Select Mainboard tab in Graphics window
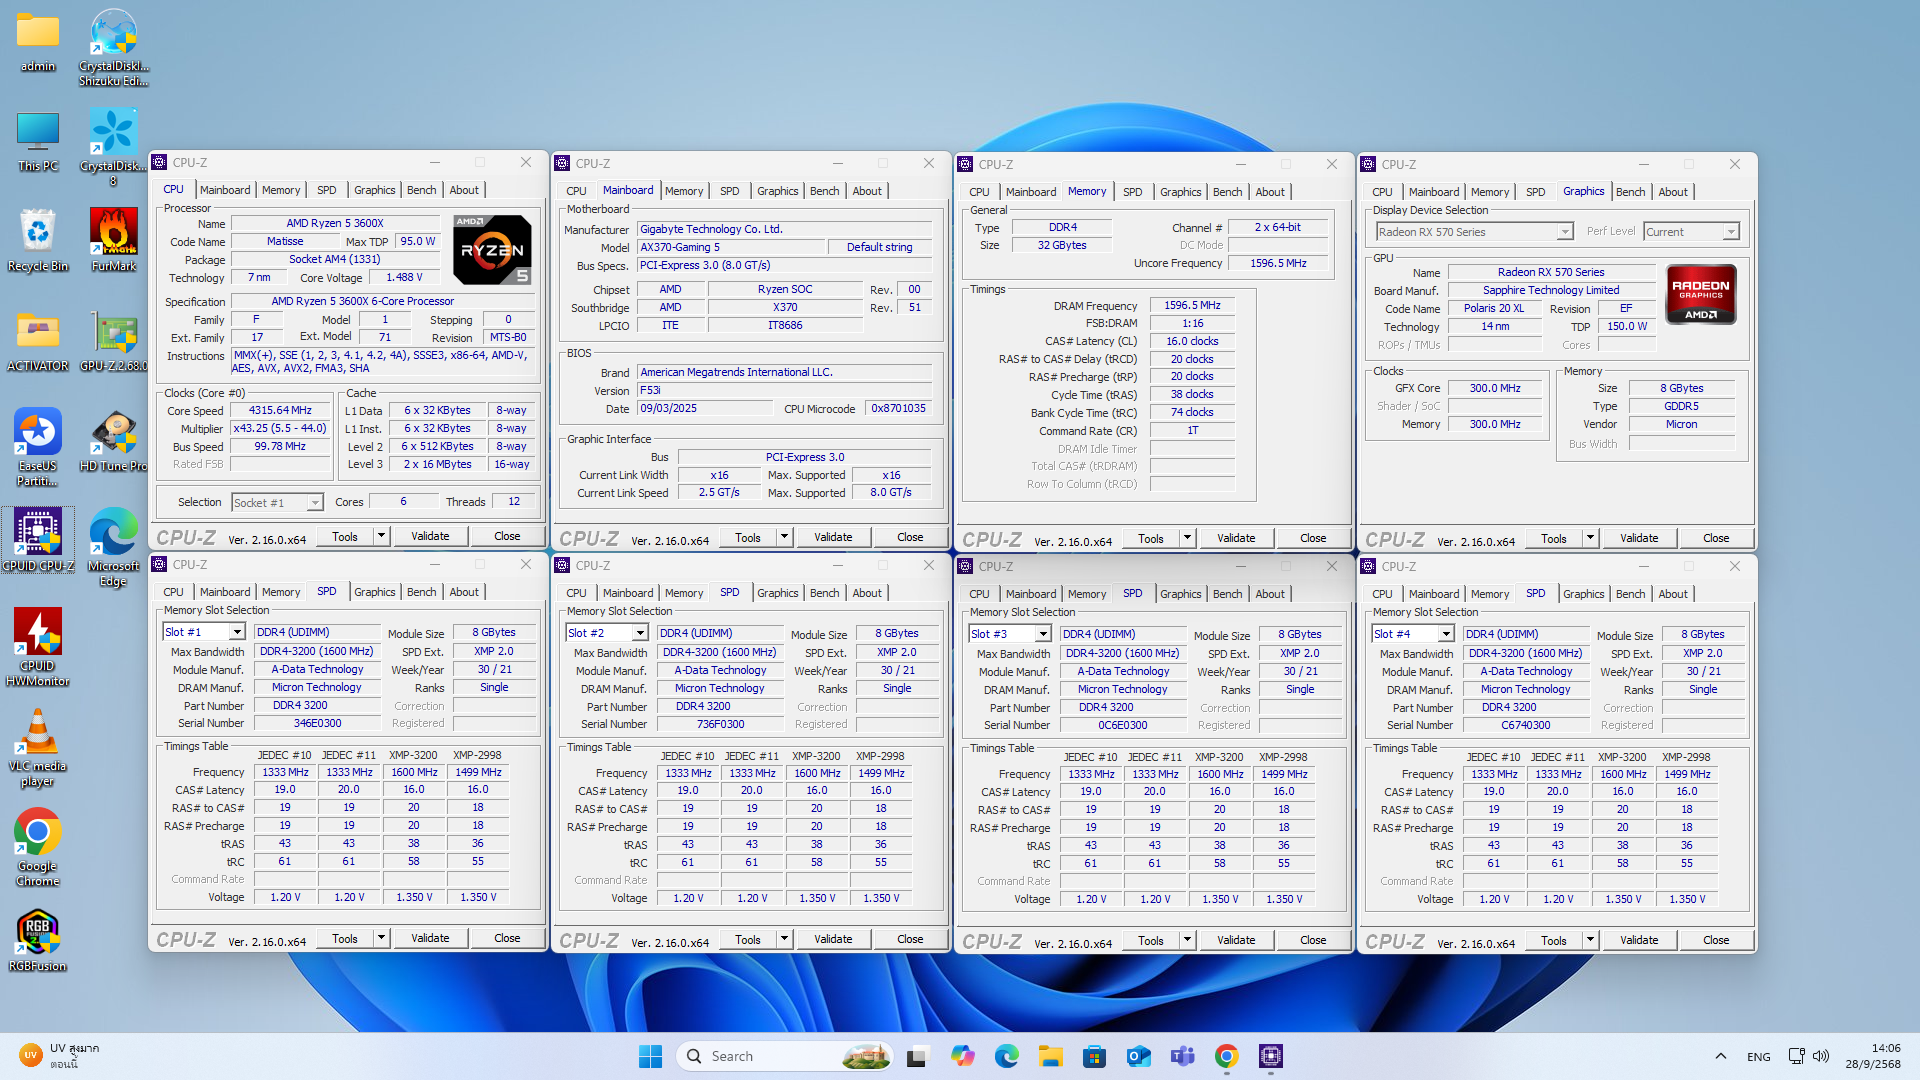 pyautogui.click(x=1434, y=192)
